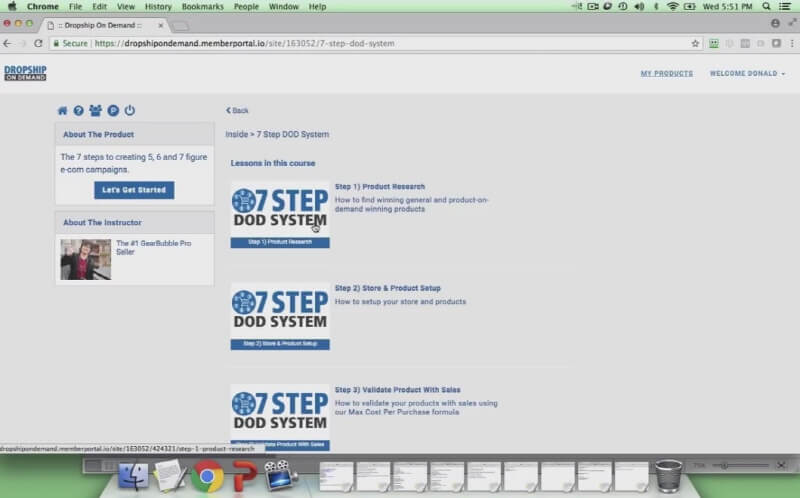Screen dimensions: 800x498
Task: Open the Trash in the dock
Action: point(668,475)
